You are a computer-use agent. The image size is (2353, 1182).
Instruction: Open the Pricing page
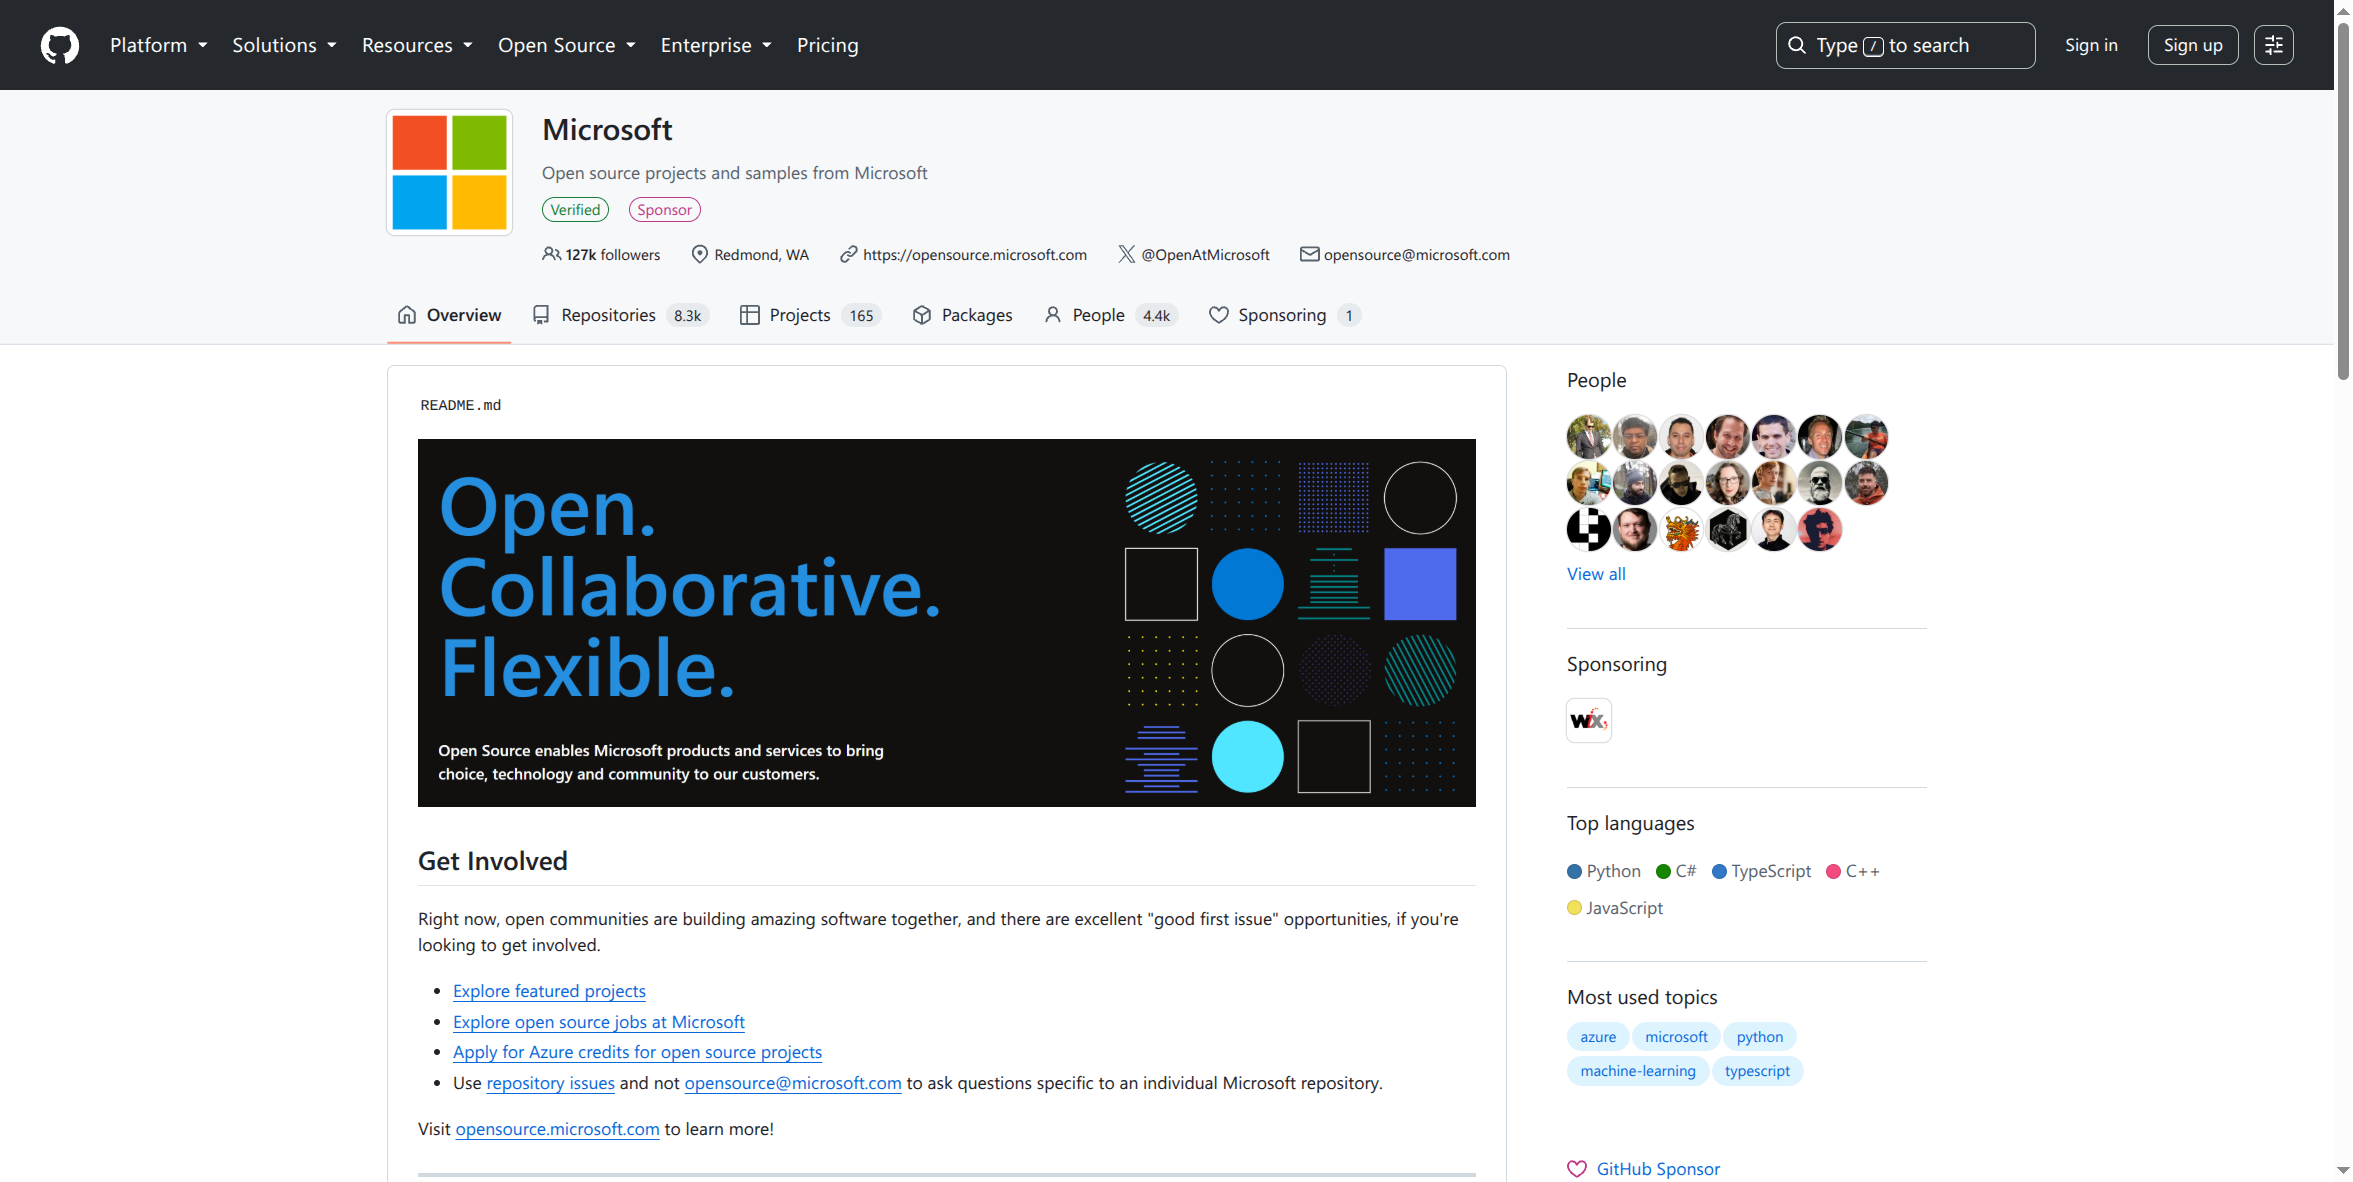point(827,45)
